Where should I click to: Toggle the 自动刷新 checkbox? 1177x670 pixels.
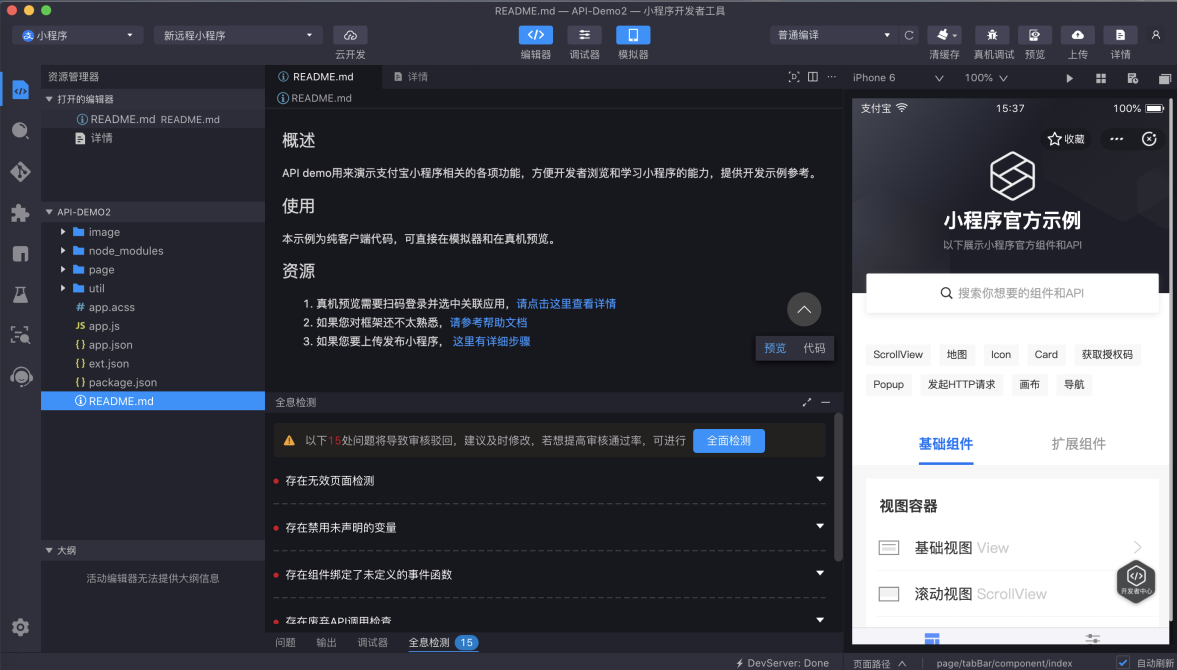pyautogui.click(x=1123, y=662)
